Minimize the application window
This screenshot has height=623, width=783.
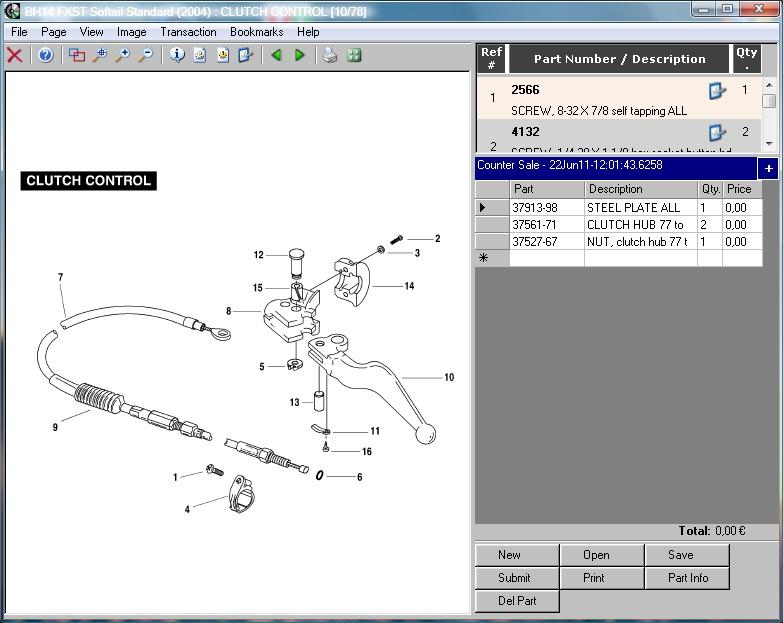704,9
